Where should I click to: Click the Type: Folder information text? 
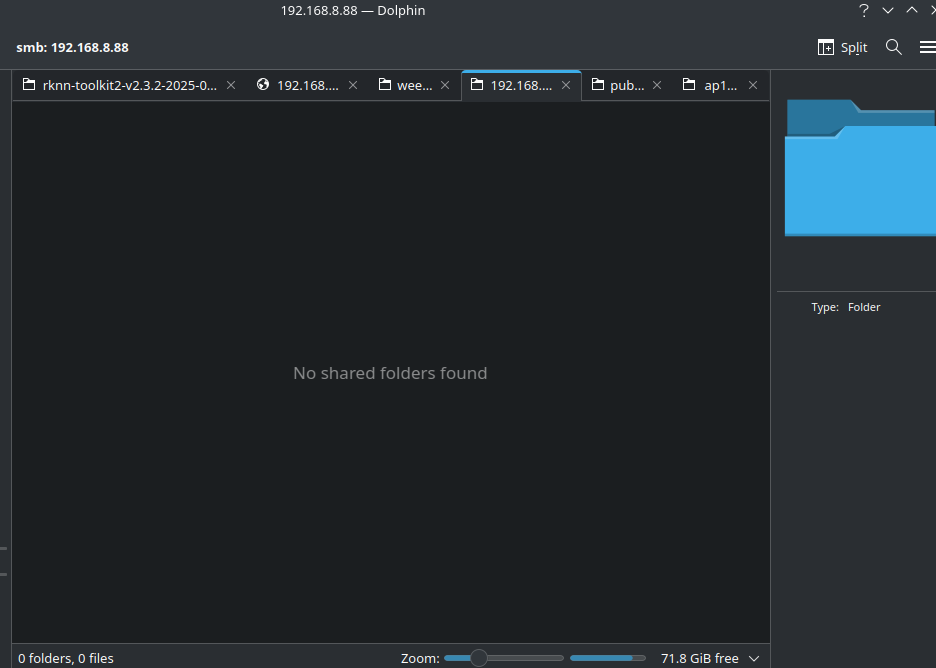click(845, 307)
